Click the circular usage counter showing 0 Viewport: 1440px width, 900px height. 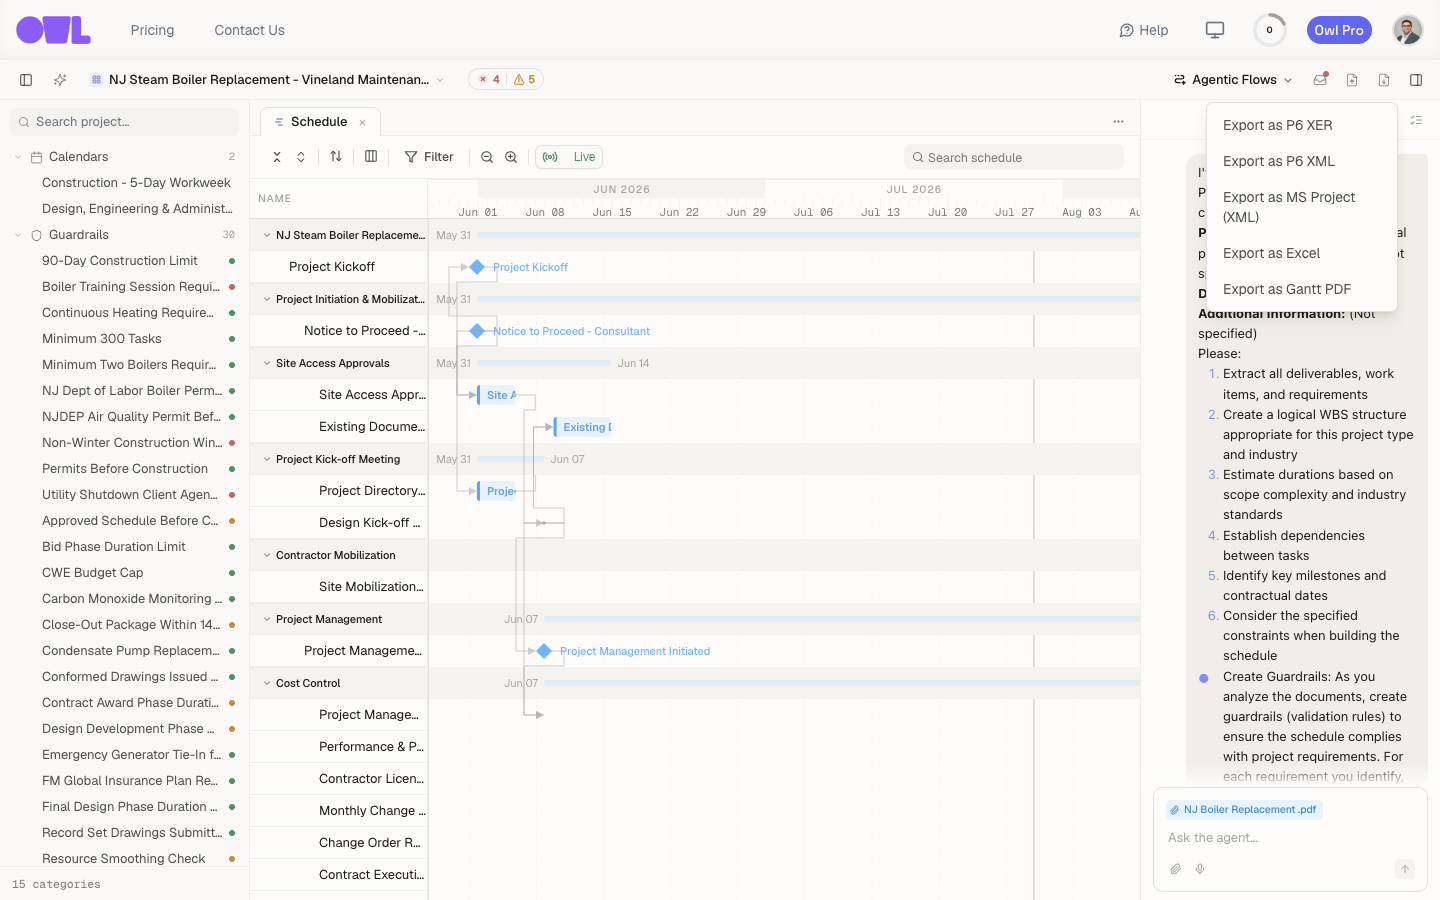(x=1270, y=30)
